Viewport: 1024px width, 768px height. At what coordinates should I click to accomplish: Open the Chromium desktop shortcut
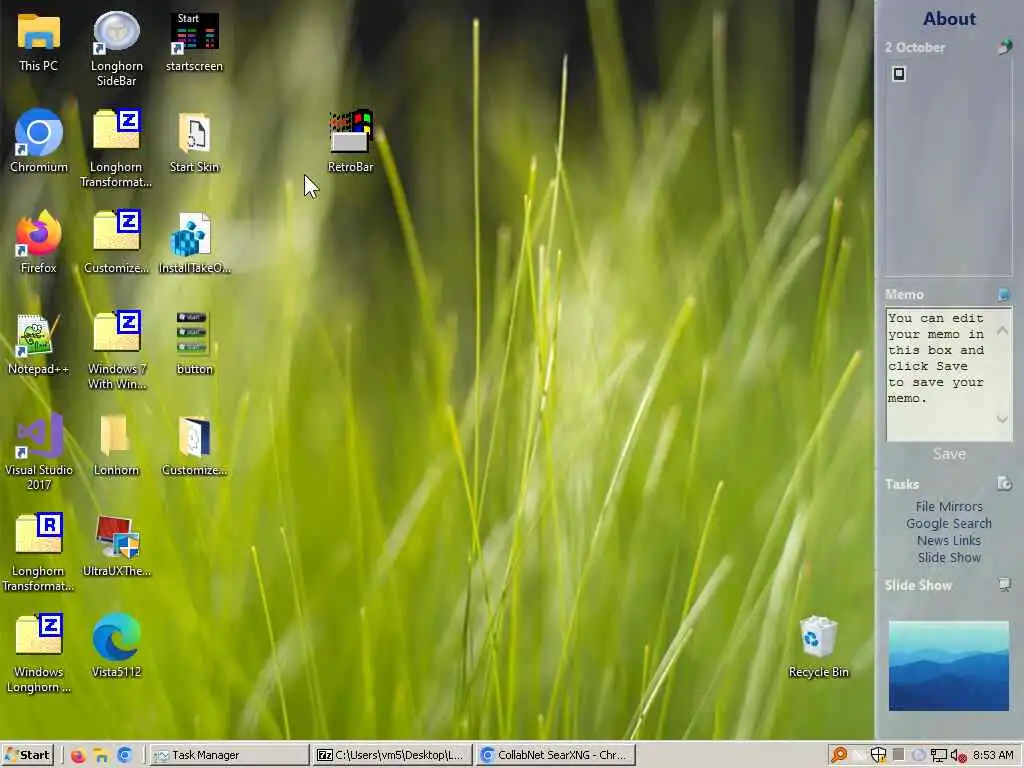(x=39, y=142)
